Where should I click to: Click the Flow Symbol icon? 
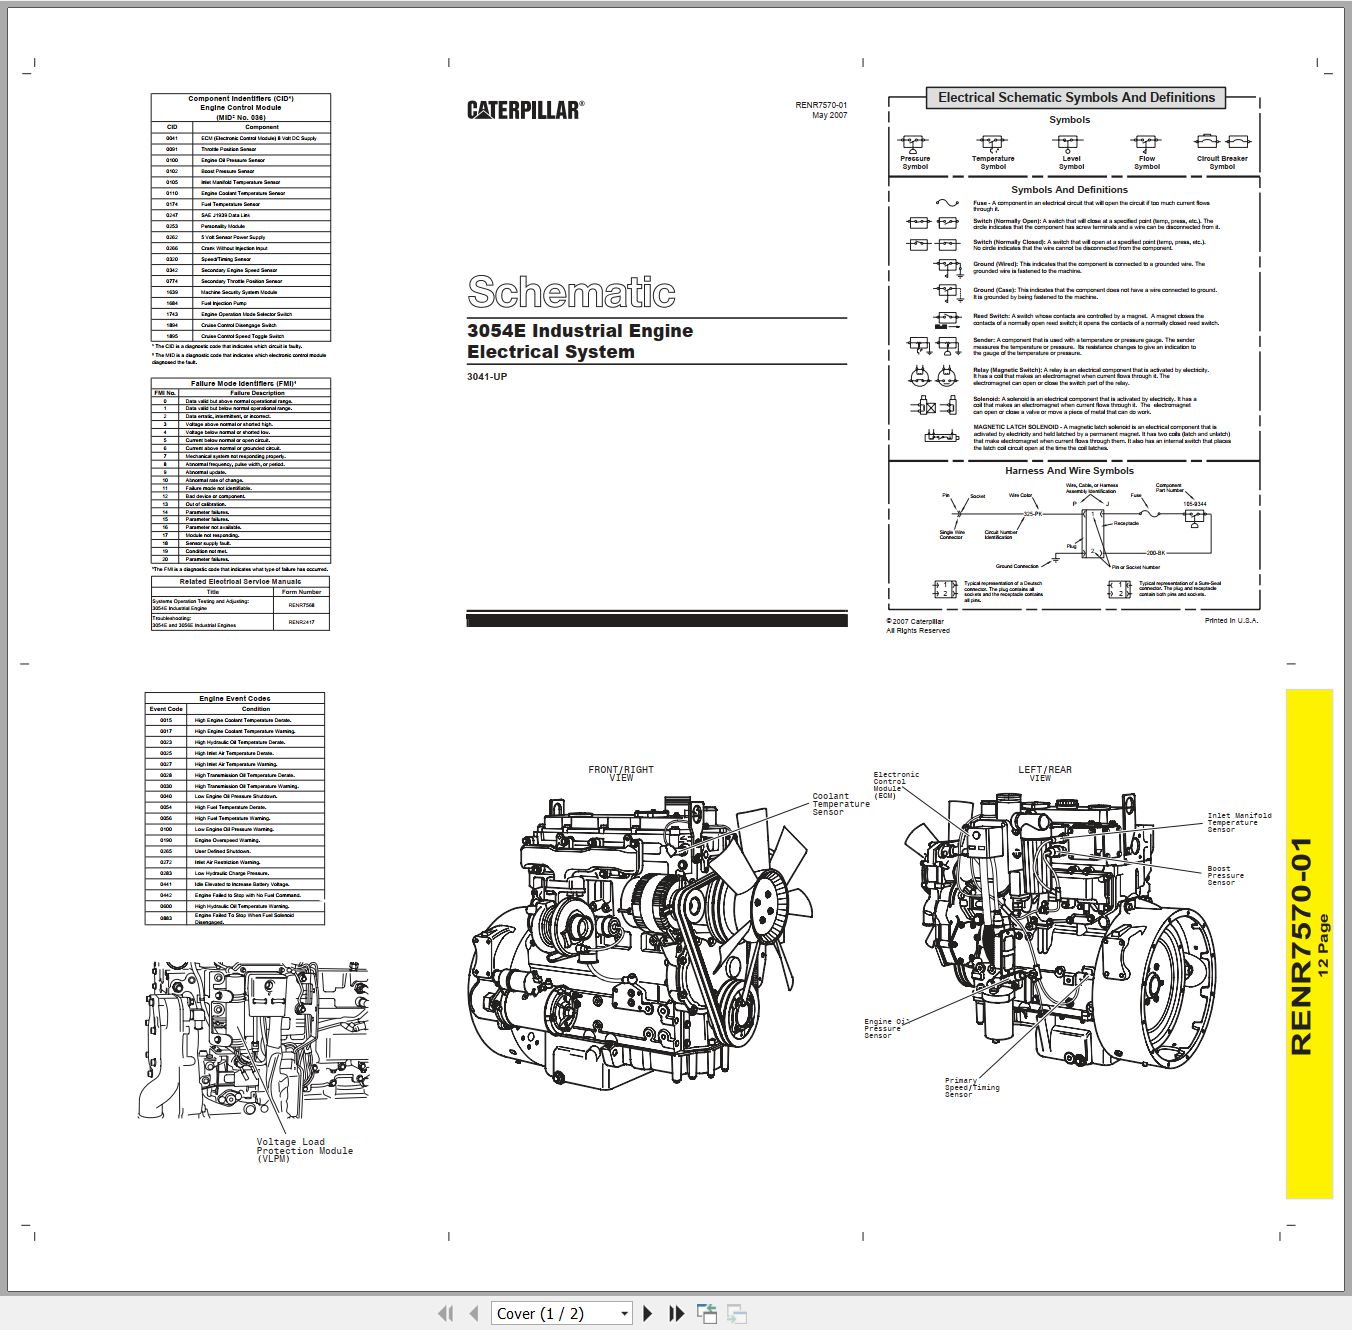tap(1146, 143)
